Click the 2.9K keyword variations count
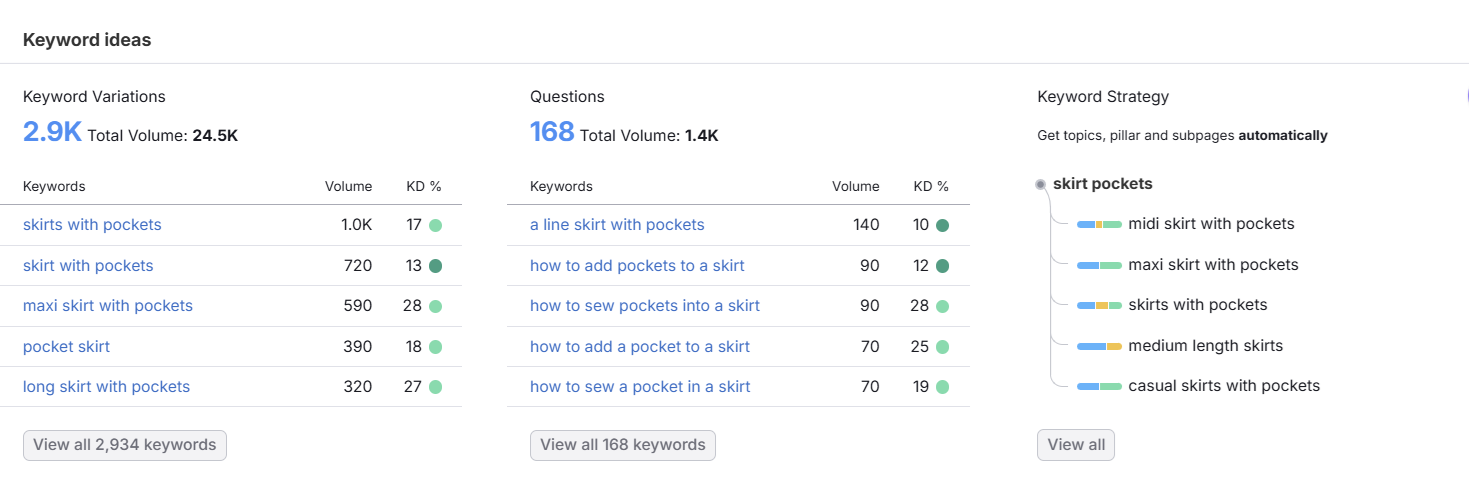 pyautogui.click(x=52, y=132)
